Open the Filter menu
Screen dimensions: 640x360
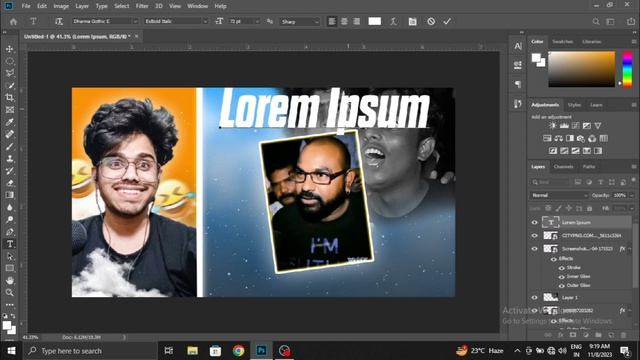[142, 6]
